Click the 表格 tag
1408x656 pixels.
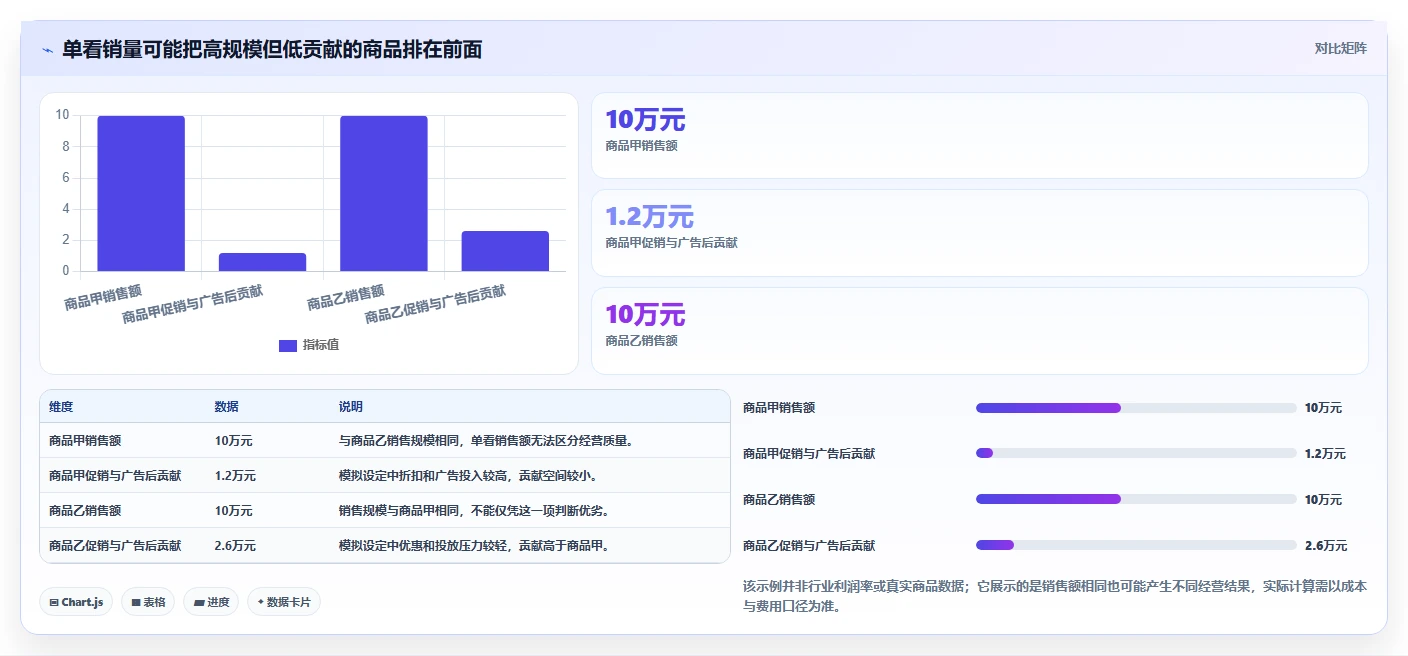149,602
